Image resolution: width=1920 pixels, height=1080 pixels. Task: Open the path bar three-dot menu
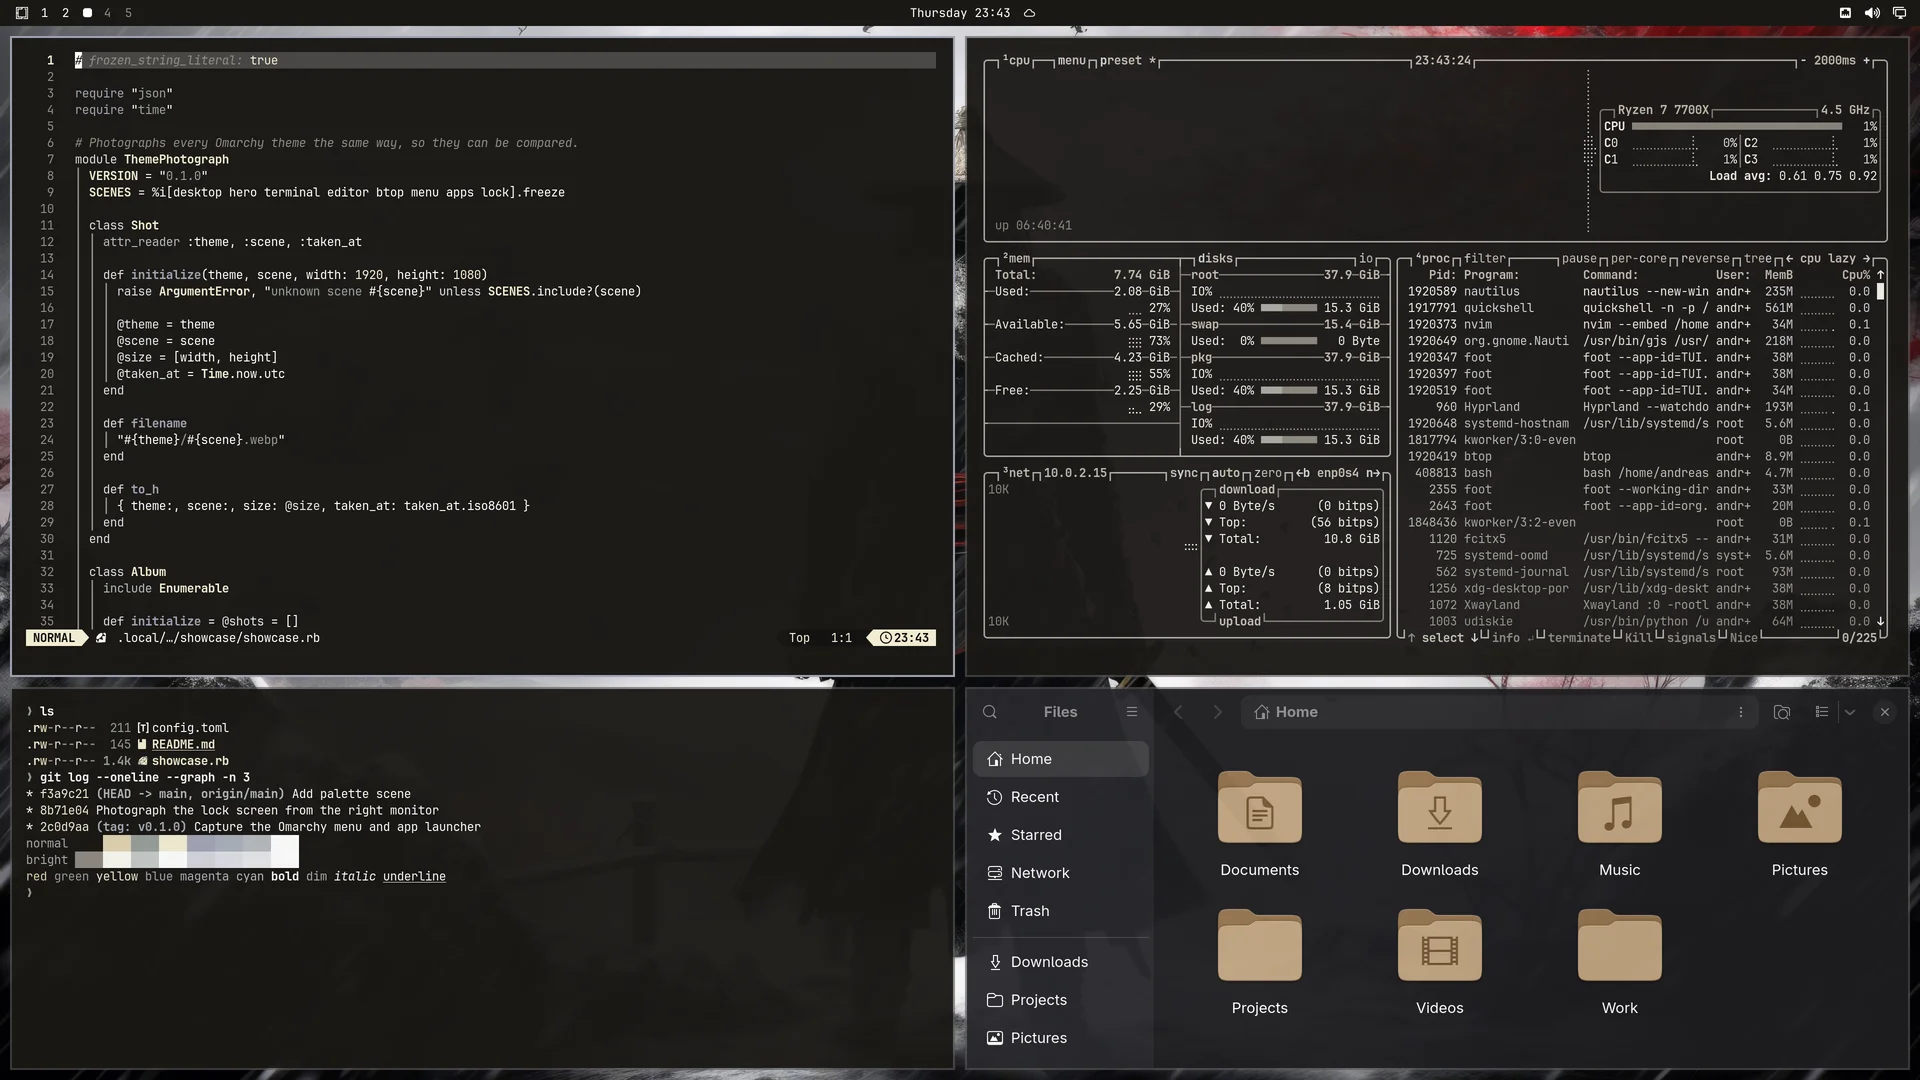point(1740,712)
